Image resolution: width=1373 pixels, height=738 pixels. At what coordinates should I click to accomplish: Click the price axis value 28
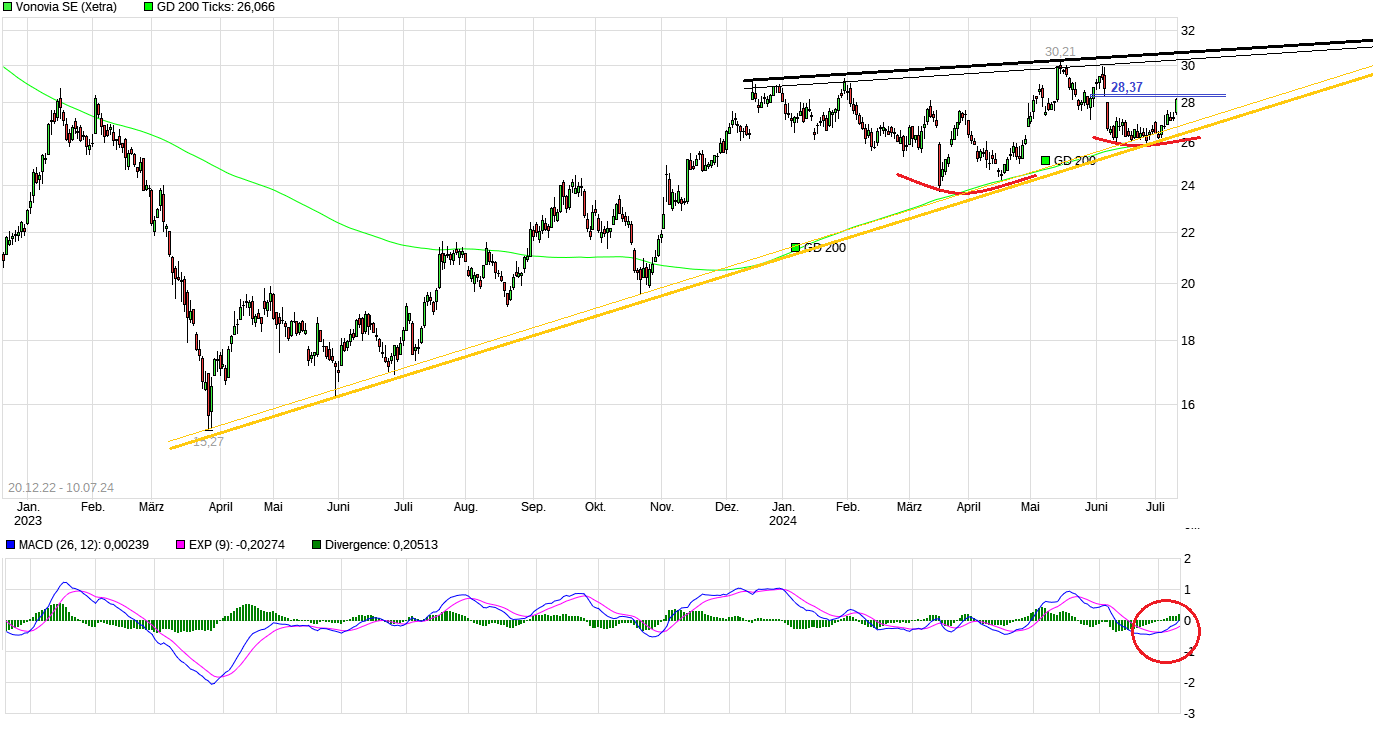pos(1188,103)
